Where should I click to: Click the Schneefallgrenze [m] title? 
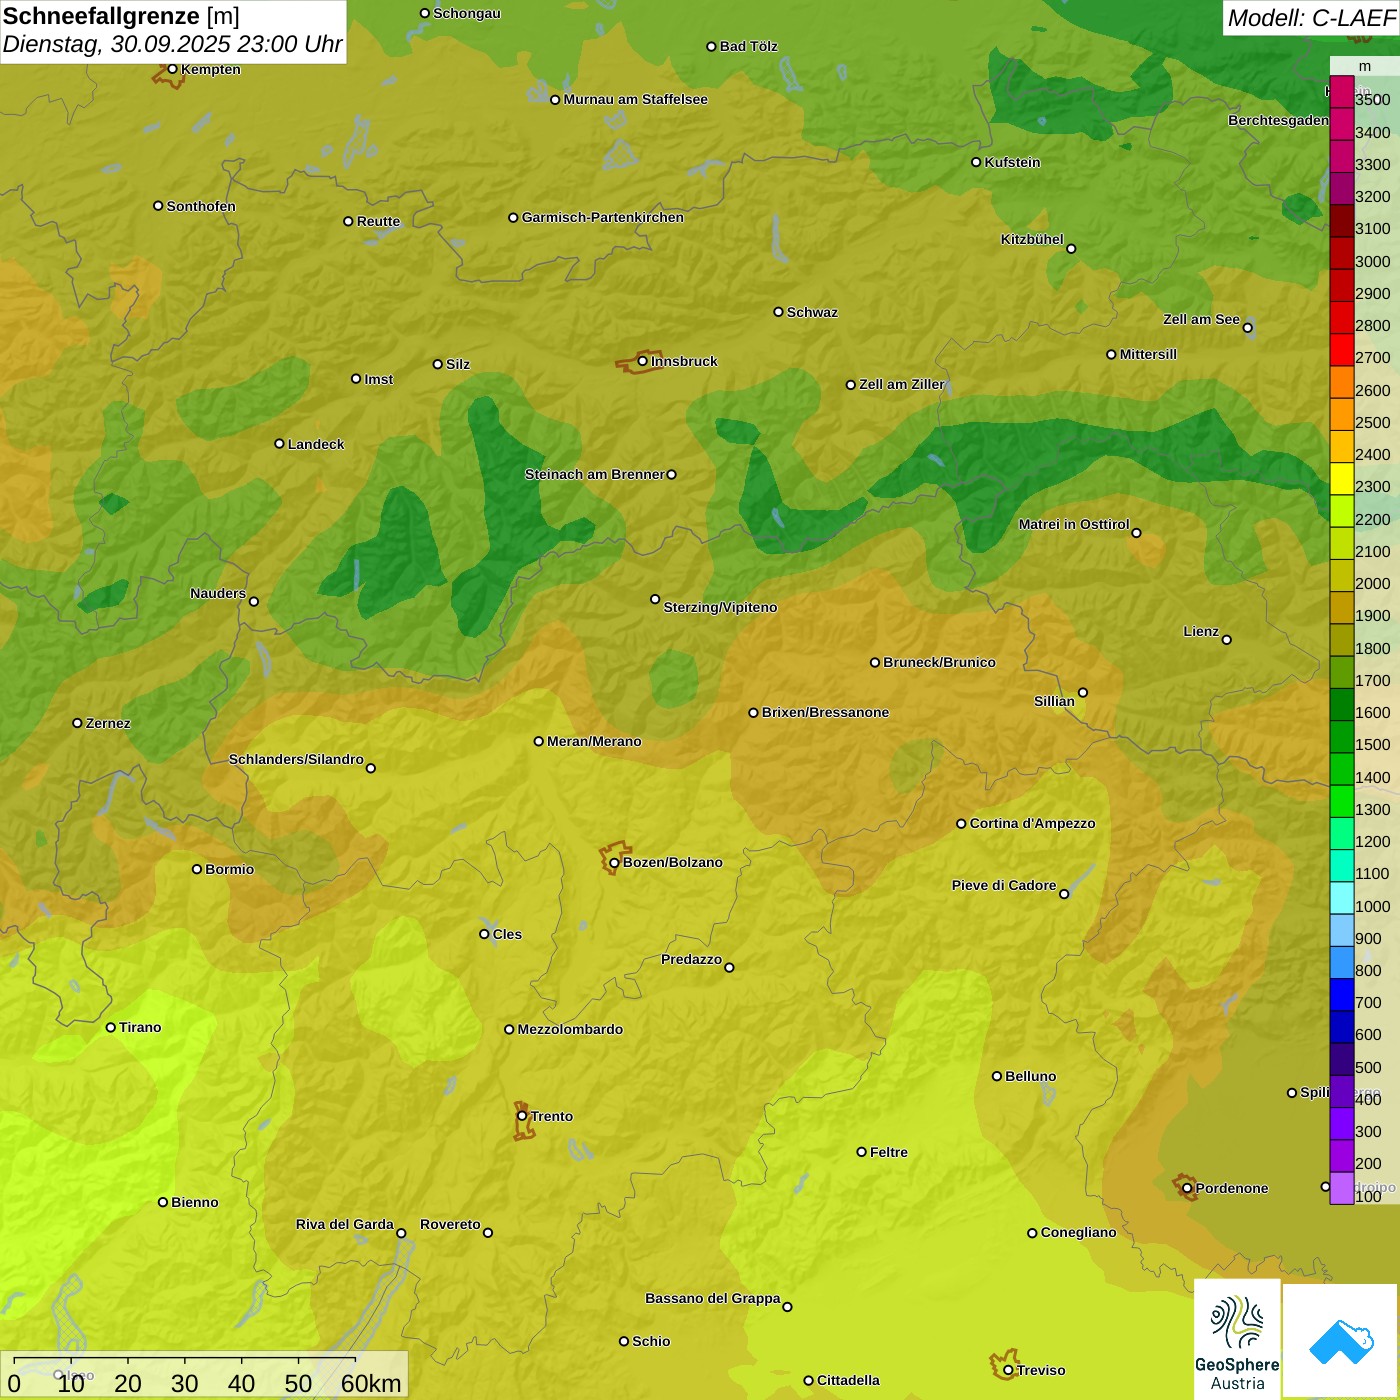(122, 16)
